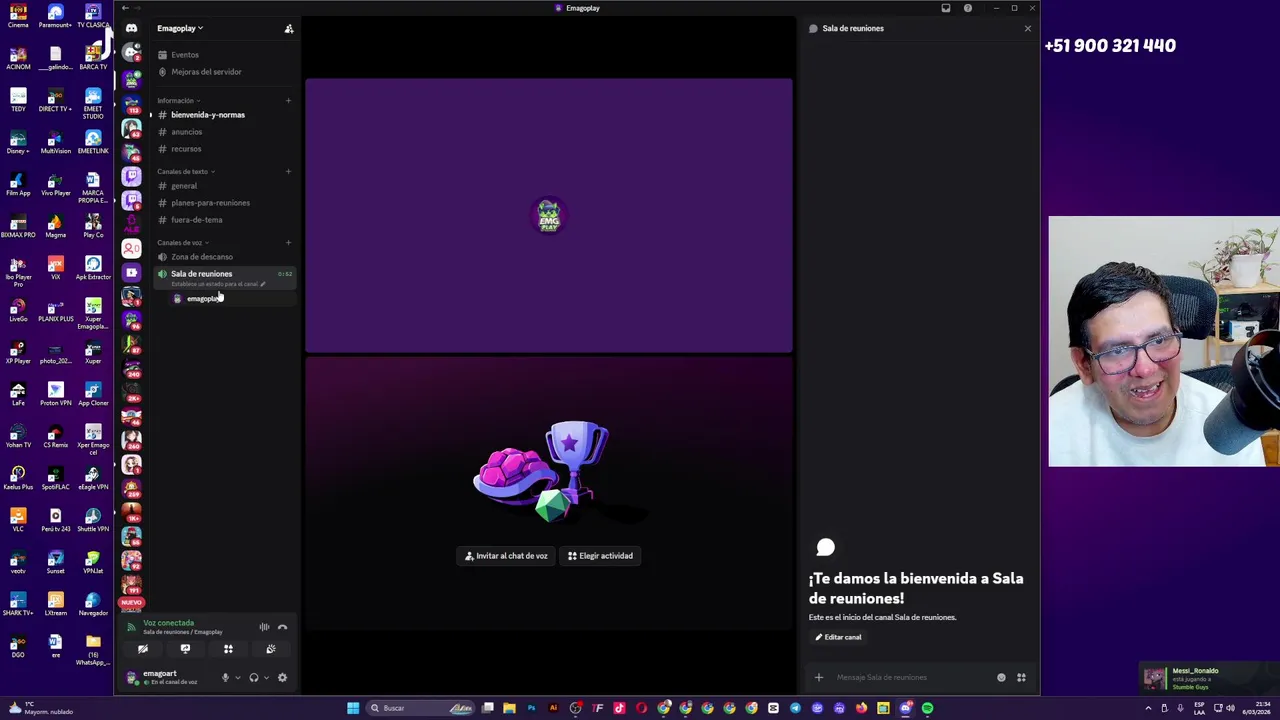Open Spotify from the taskbar

[x=927, y=708]
